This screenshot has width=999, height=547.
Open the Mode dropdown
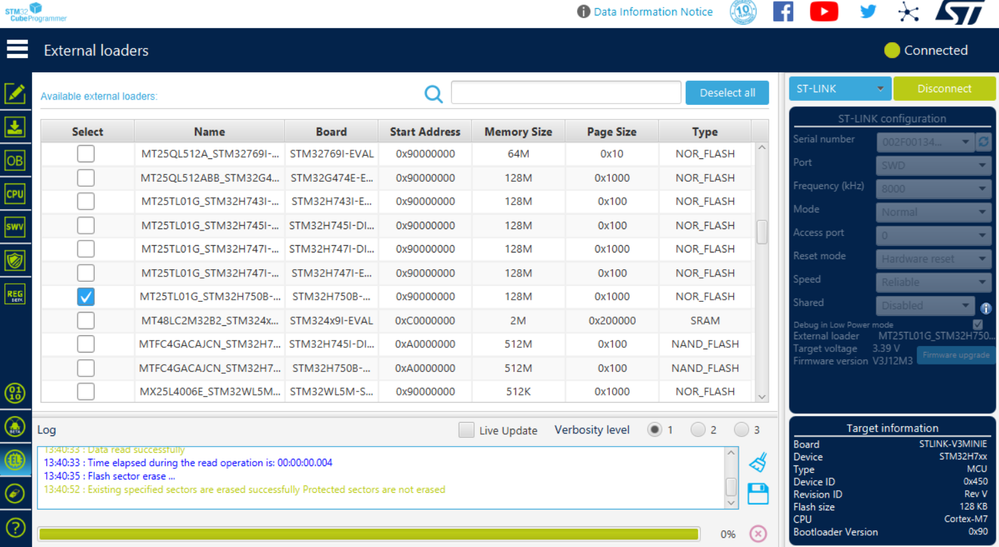tap(933, 212)
